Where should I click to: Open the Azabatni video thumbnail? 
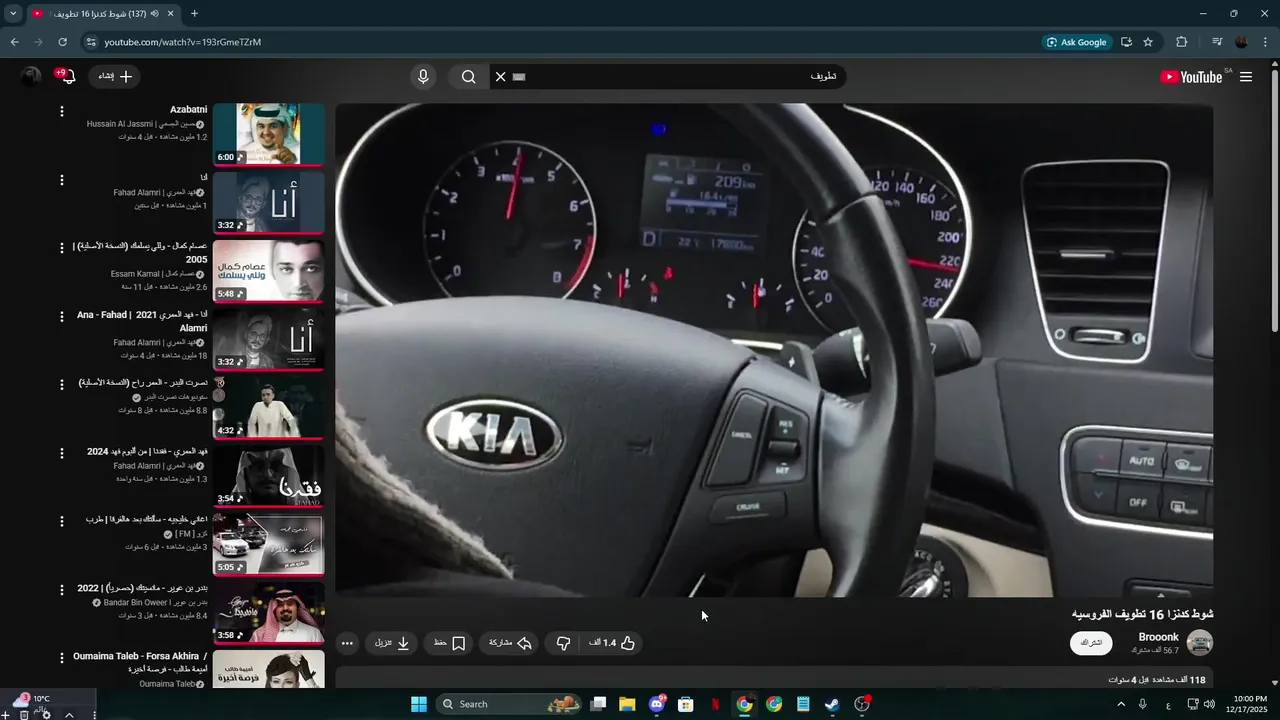268,134
